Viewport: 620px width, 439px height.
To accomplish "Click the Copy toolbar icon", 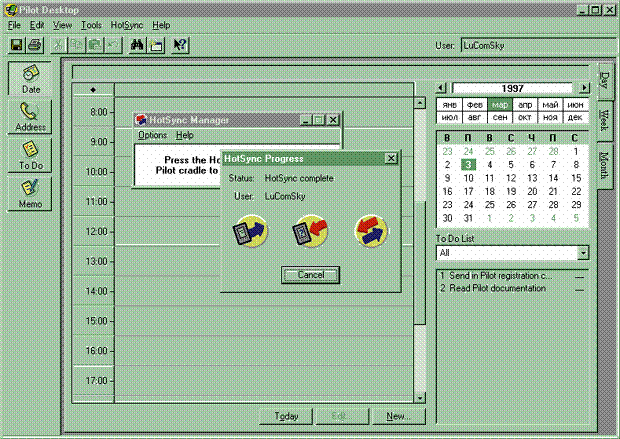I will 77,45.
